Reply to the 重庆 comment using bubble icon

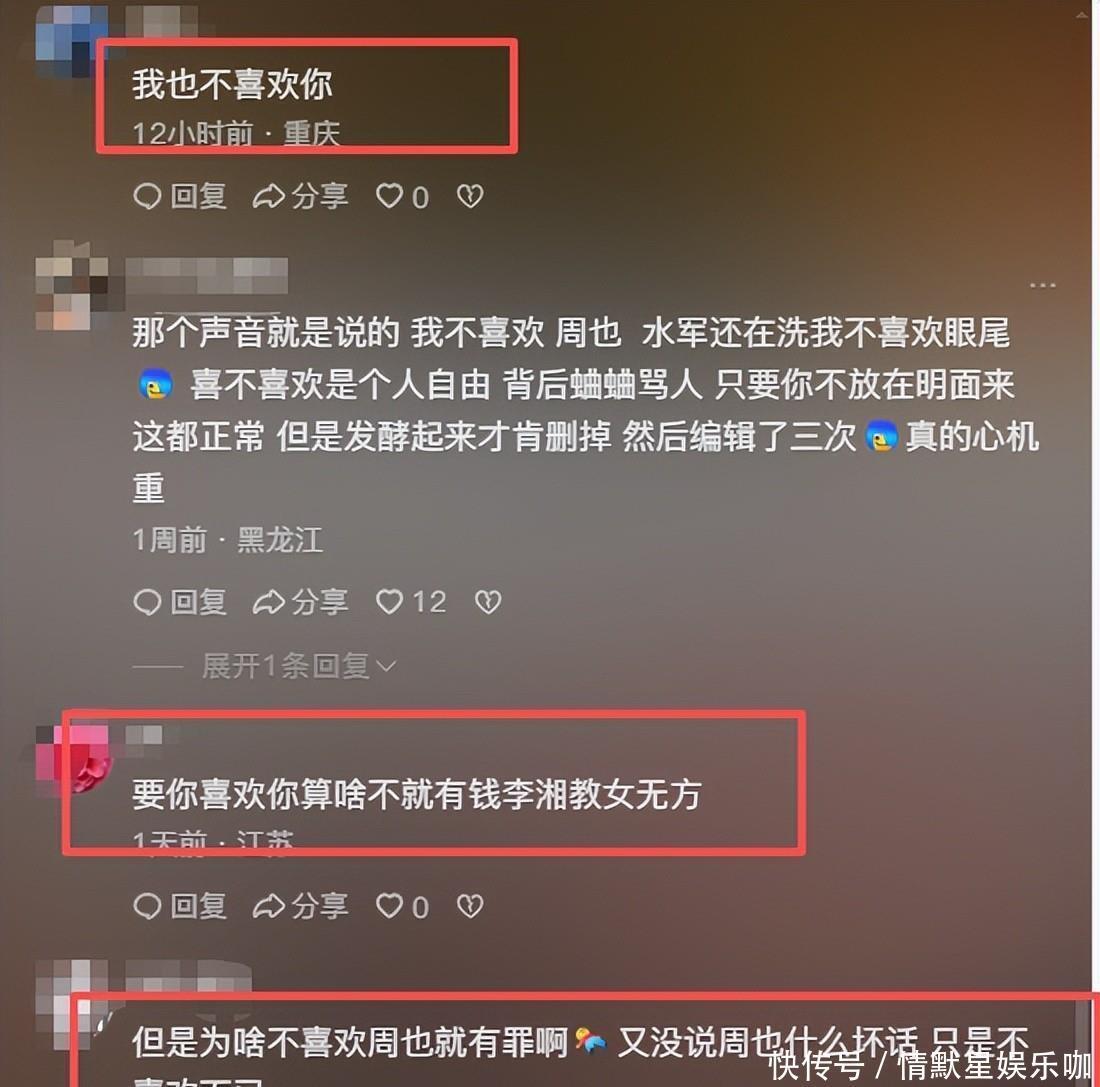point(180,196)
